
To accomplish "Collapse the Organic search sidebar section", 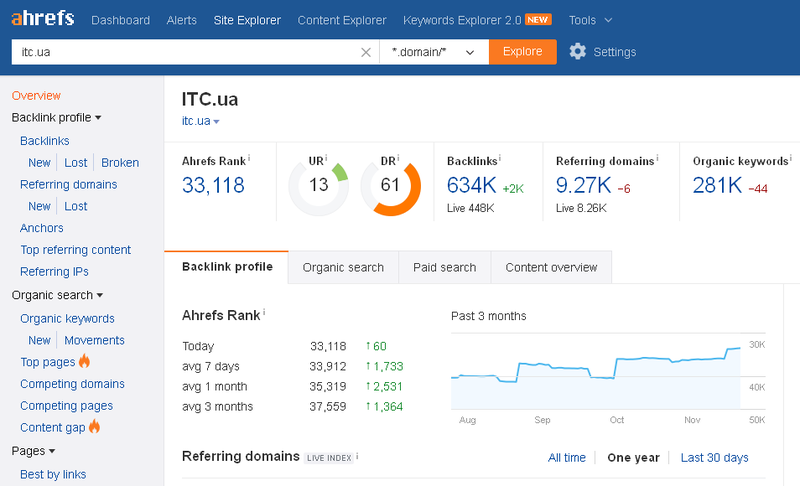I will click(57, 295).
